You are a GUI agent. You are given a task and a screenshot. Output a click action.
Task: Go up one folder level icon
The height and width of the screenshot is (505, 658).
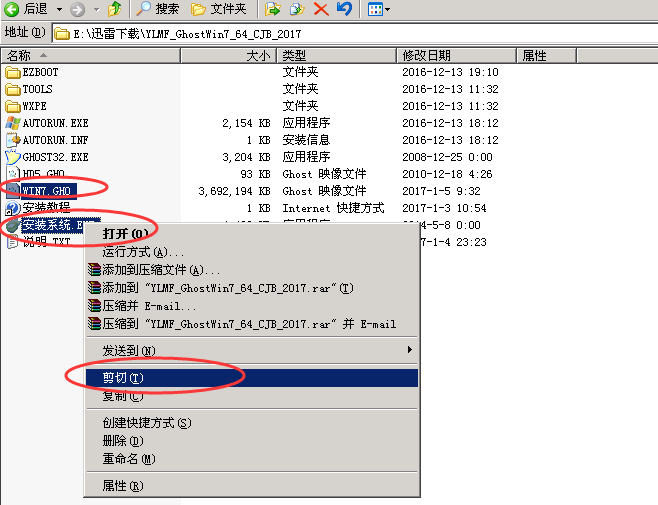pos(115,9)
